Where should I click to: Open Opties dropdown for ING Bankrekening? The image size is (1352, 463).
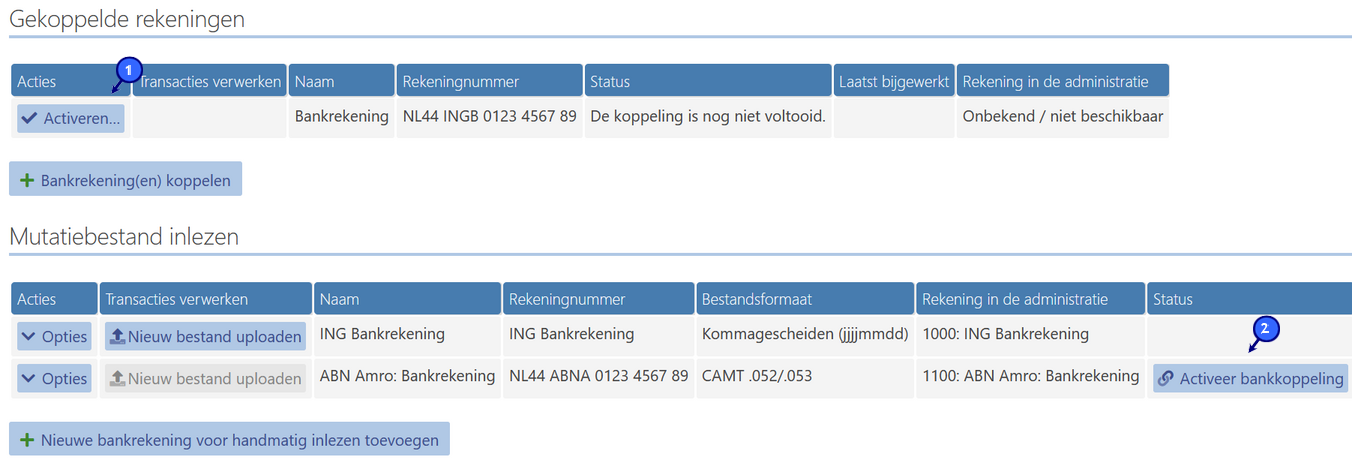54,337
